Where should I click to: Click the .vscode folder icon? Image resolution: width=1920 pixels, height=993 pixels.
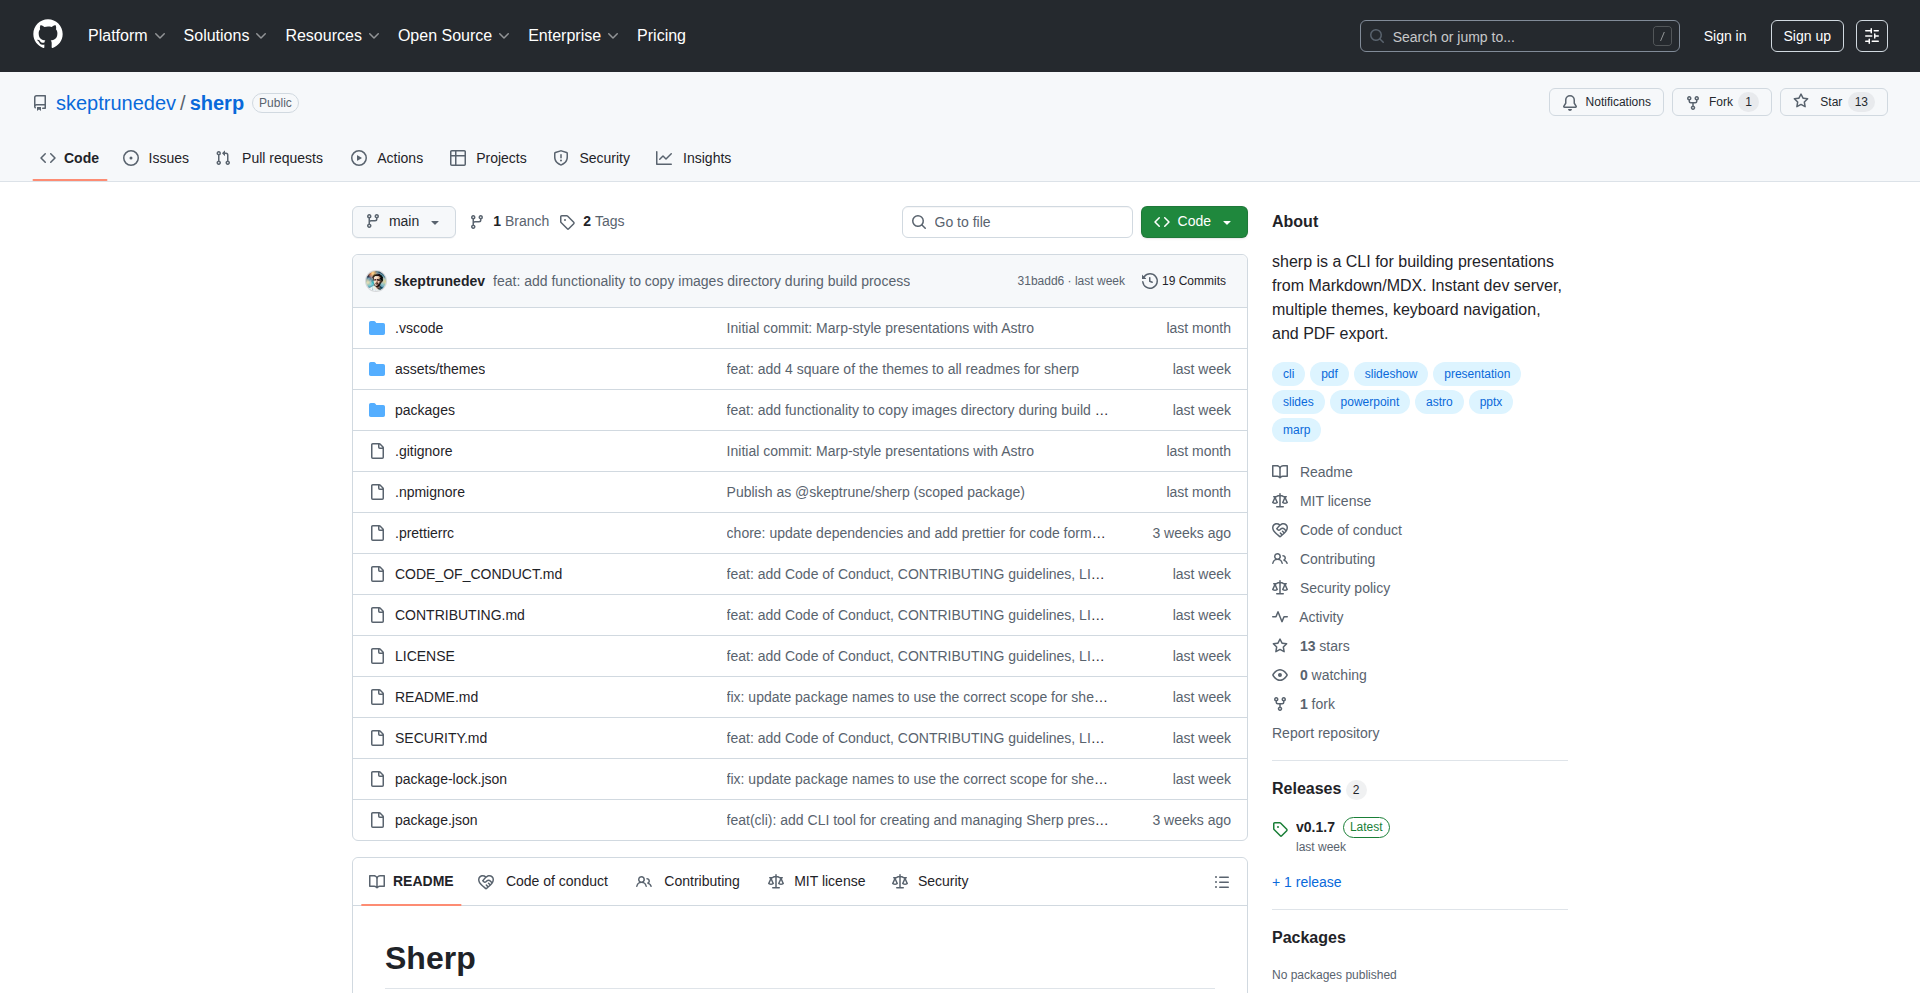377,328
